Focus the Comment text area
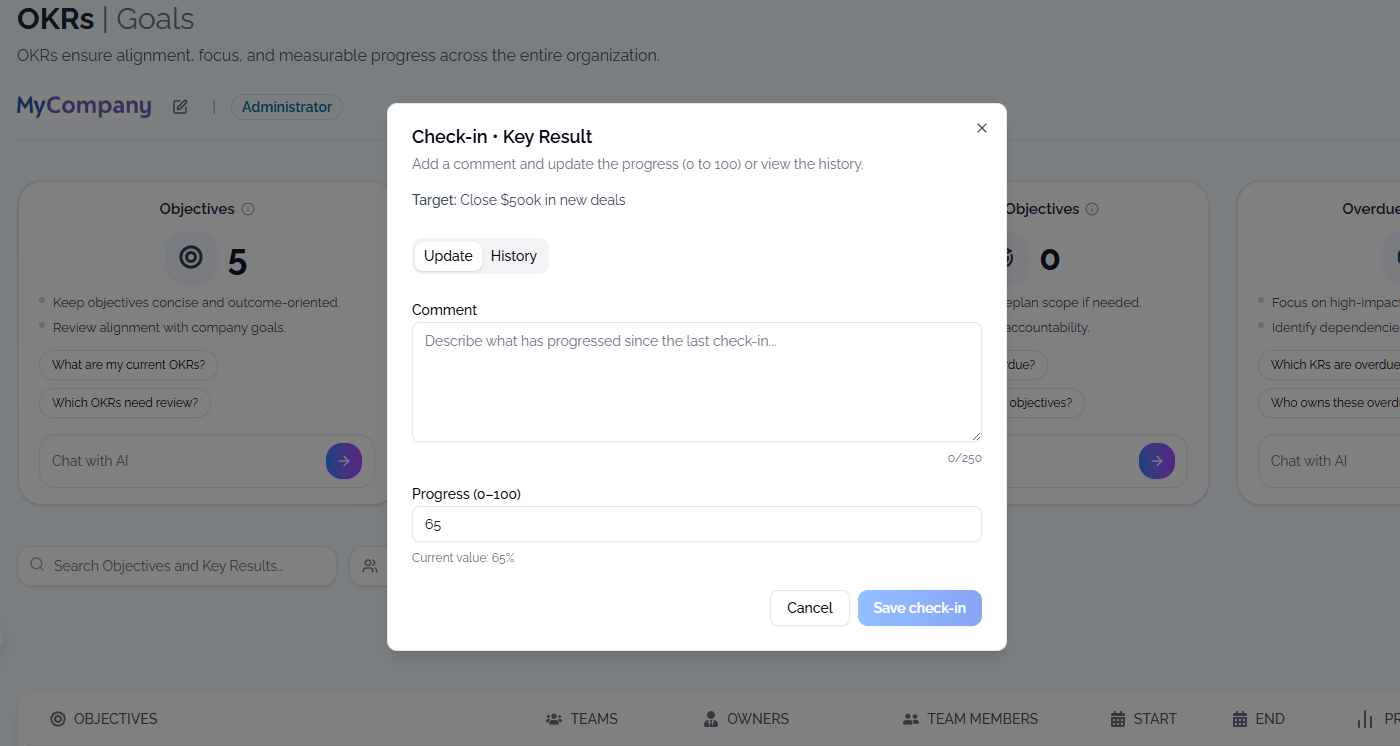The width and height of the screenshot is (1400, 746). click(x=696, y=382)
